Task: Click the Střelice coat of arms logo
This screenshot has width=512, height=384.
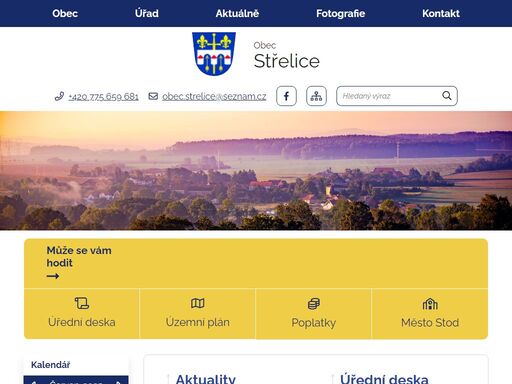Action: (x=214, y=54)
